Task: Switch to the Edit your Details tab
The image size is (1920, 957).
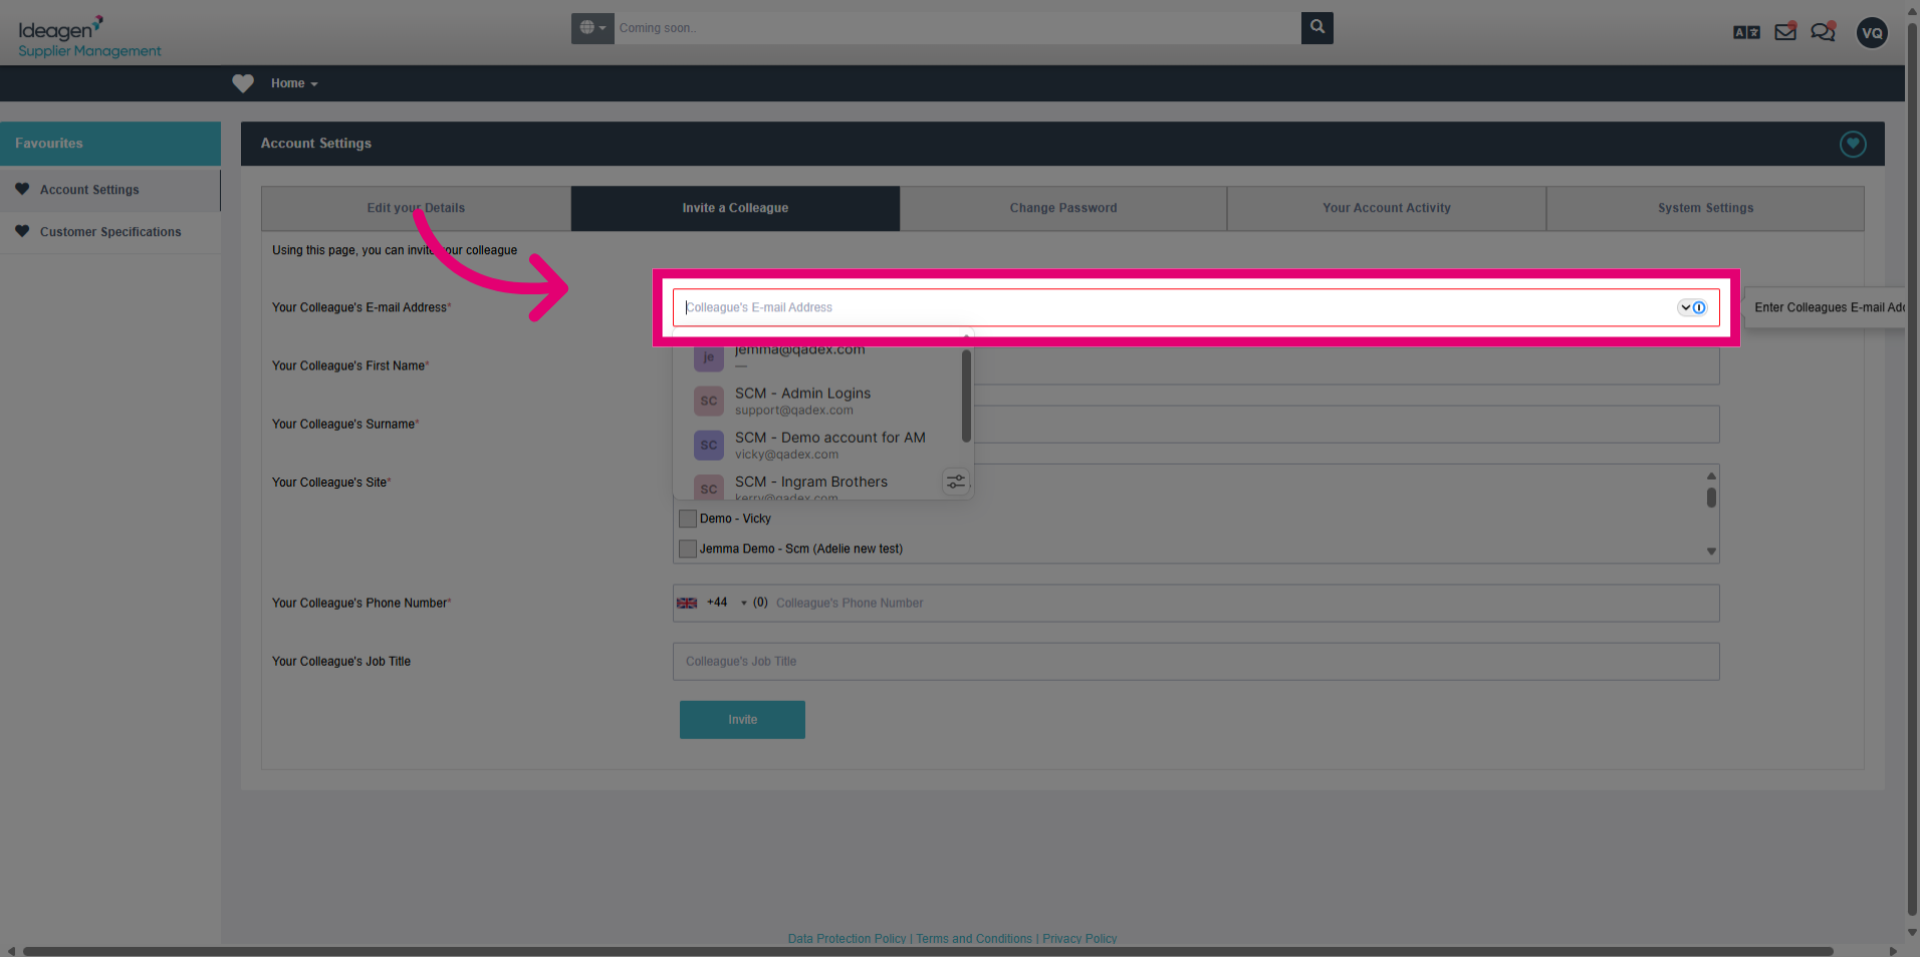Action: pos(416,208)
